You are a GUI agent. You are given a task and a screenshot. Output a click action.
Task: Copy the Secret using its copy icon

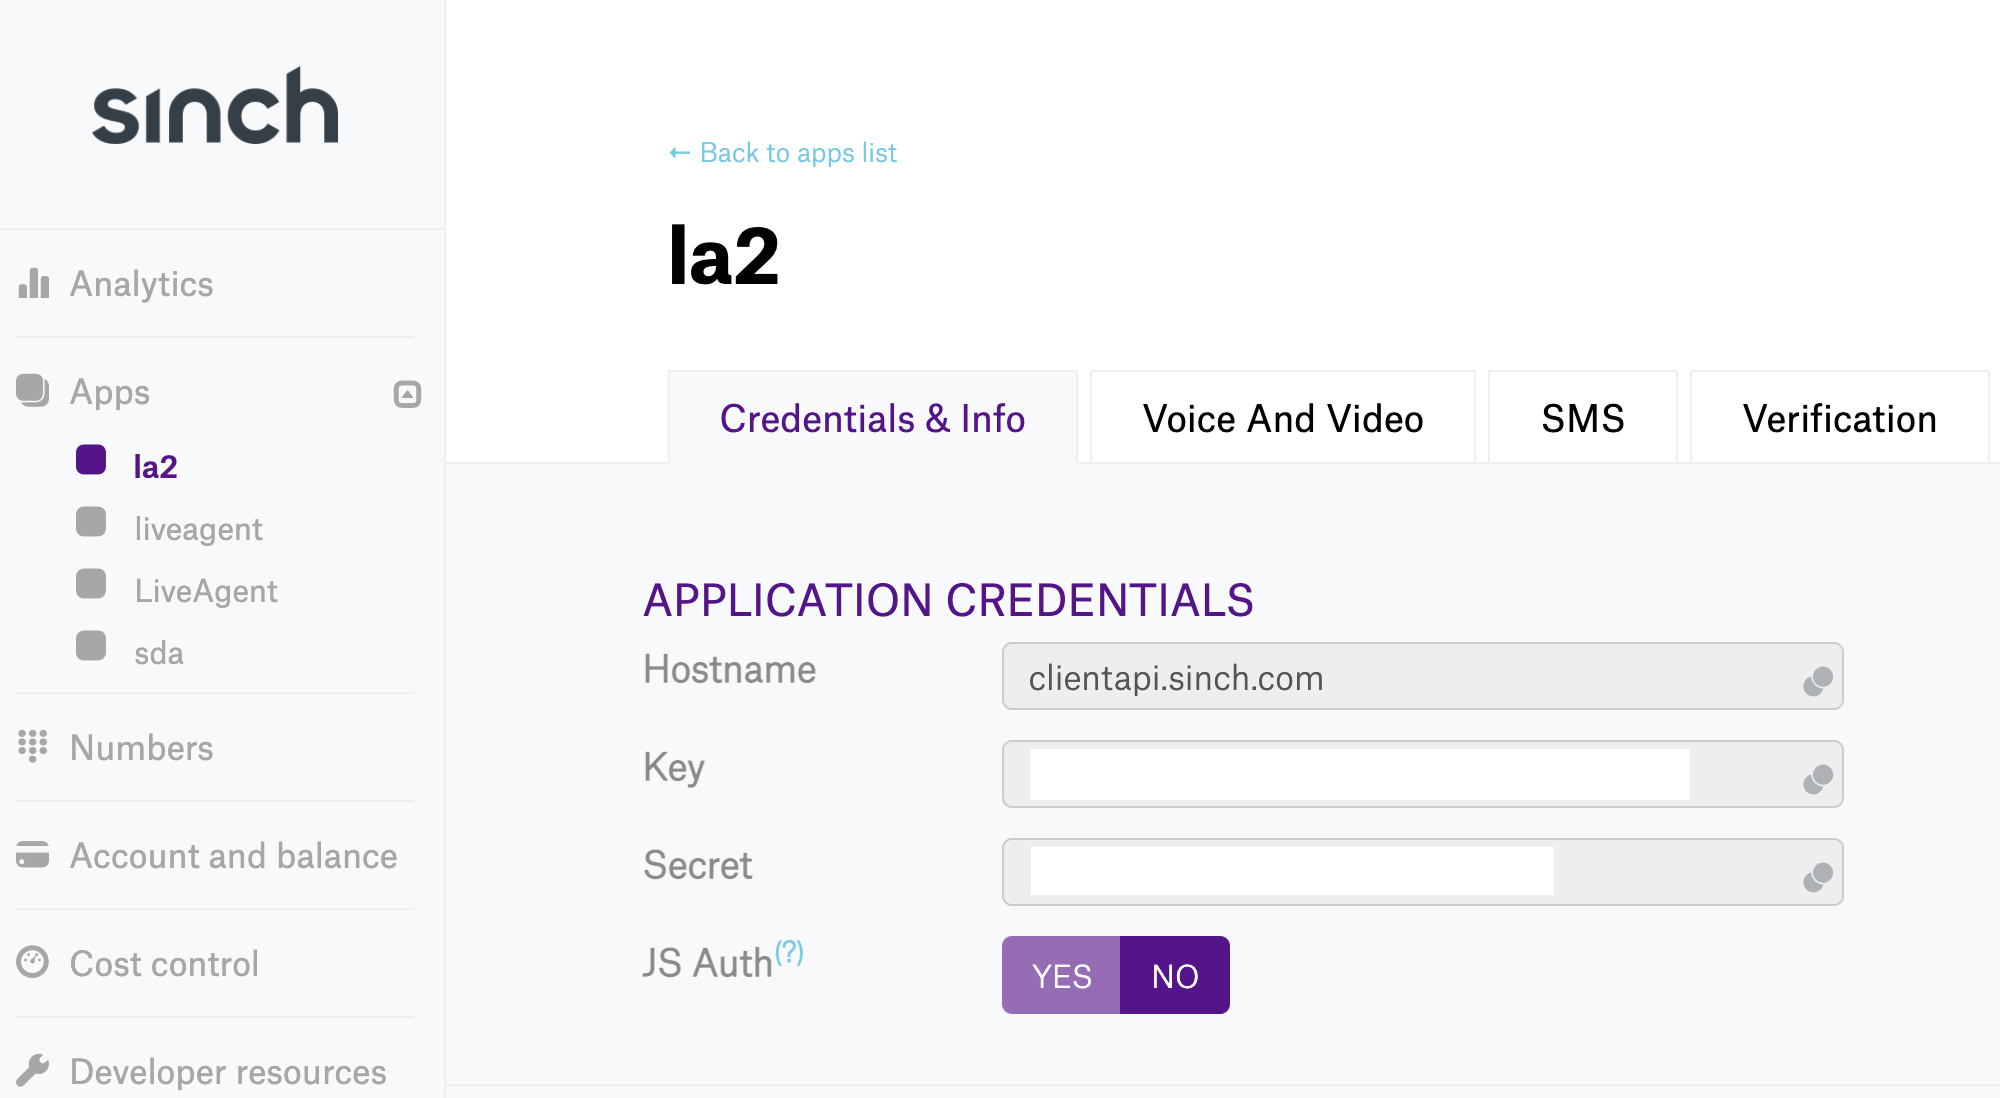1817,876
